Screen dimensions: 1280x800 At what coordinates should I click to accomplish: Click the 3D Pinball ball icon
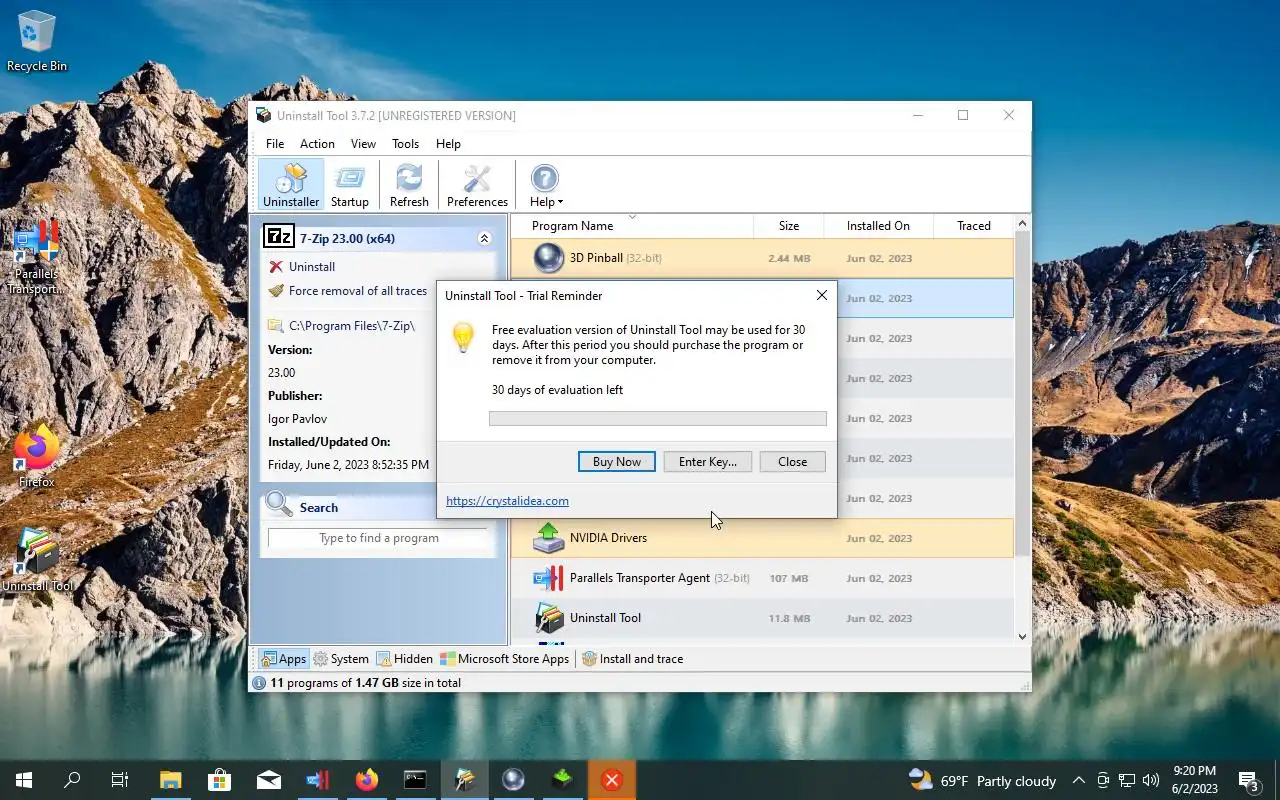coord(549,258)
